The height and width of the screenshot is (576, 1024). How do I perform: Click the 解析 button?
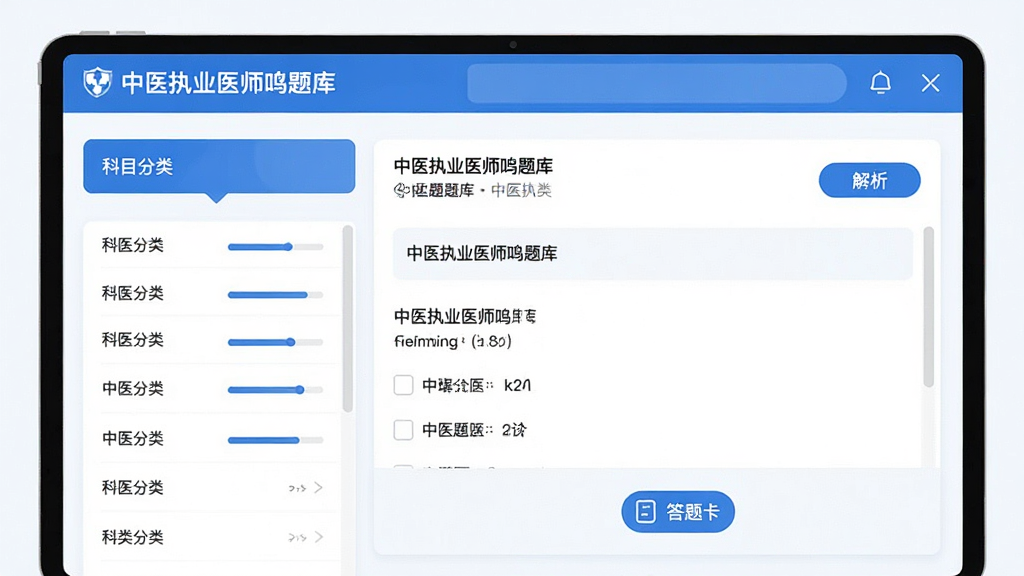[x=869, y=180]
